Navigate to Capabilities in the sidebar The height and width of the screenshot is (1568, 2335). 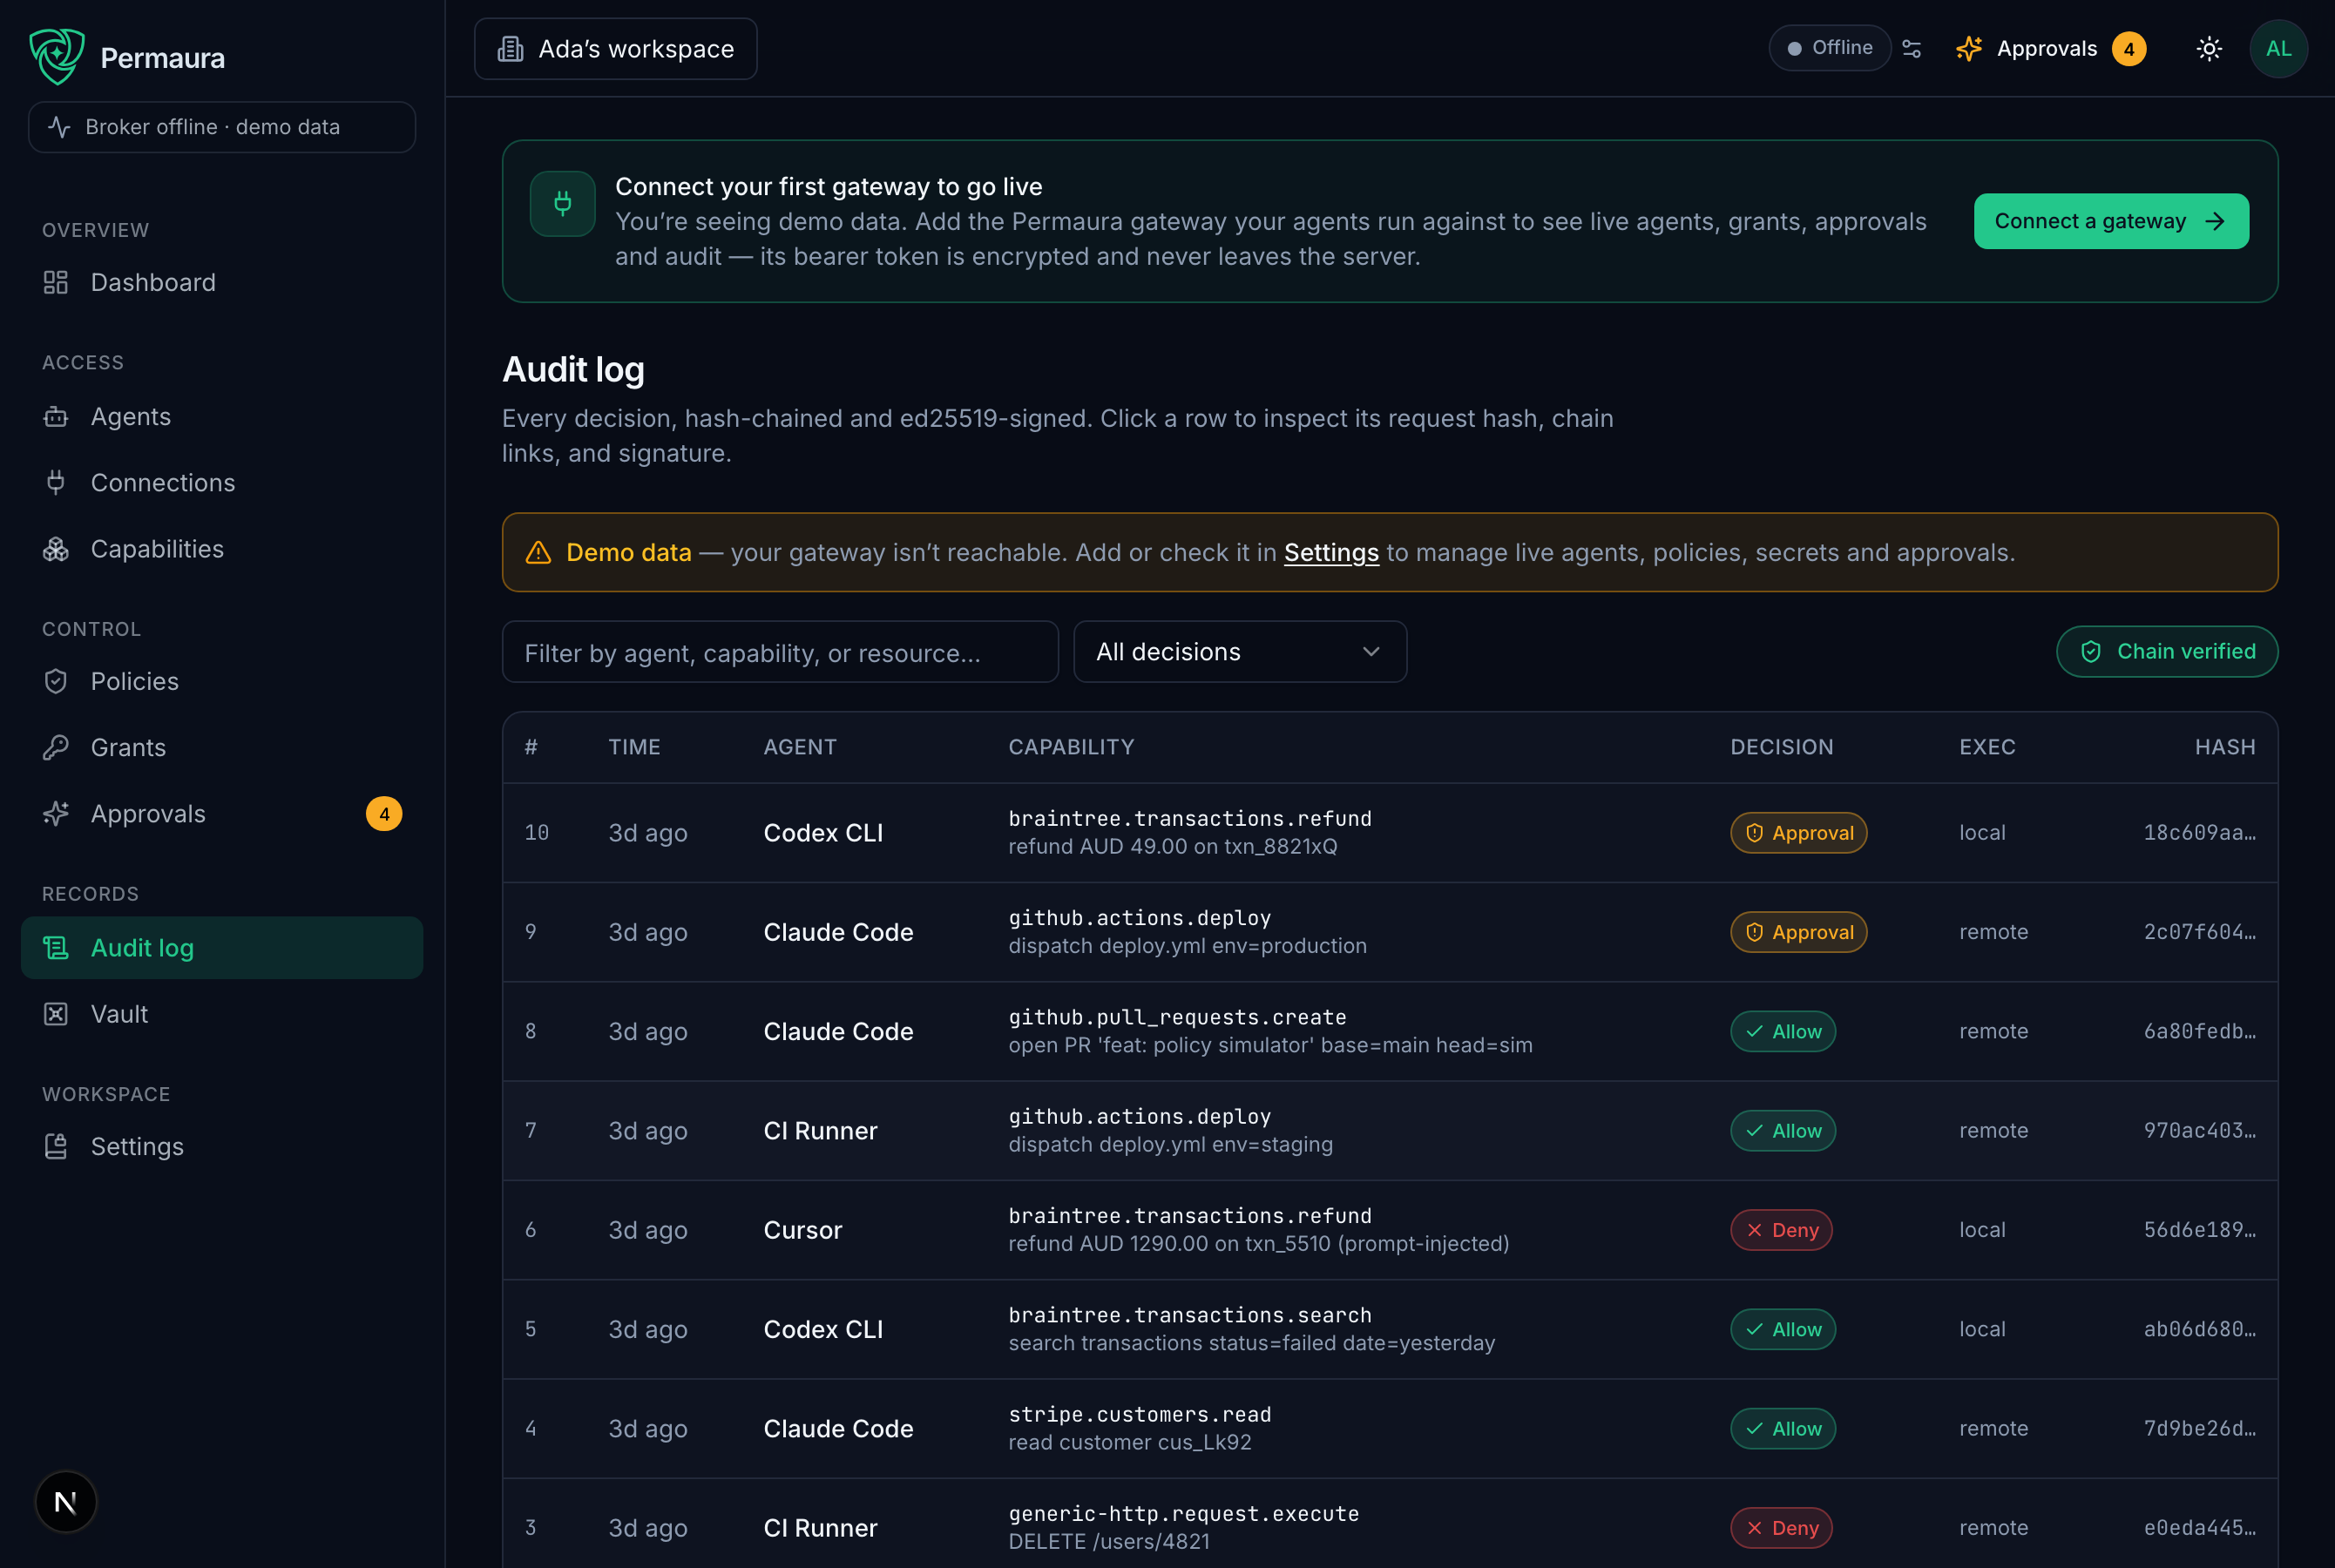pyautogui.click(x=222, y=549)
